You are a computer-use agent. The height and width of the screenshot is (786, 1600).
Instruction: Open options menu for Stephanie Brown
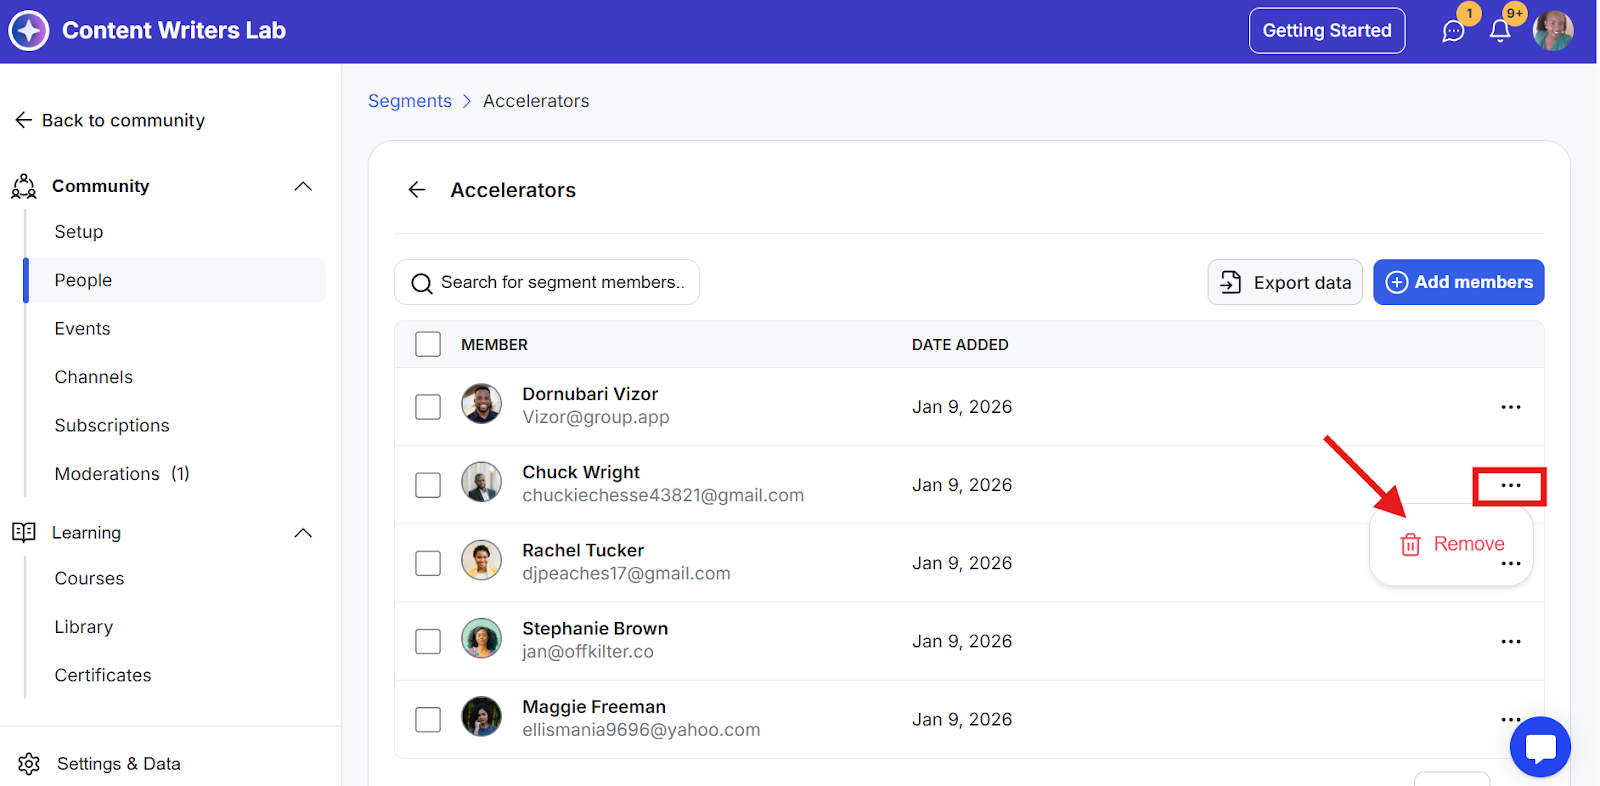pyautogui.click(x=1511, y=641)
